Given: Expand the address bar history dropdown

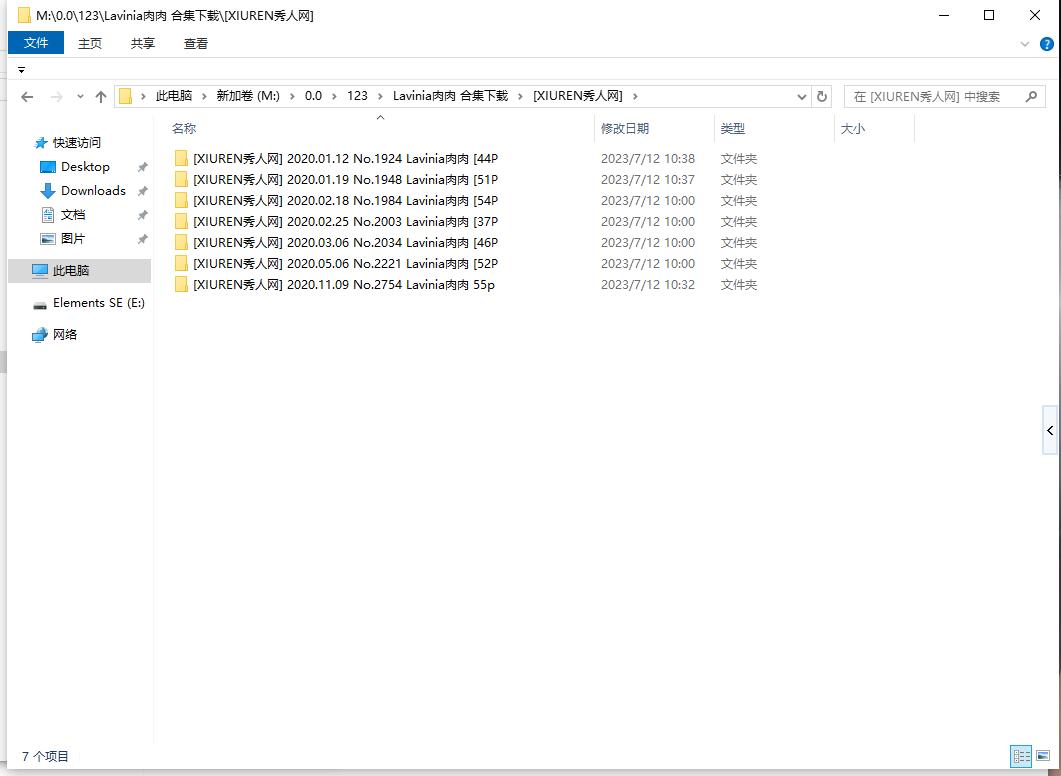Looking at the screenshot, I should pos(802,97).
